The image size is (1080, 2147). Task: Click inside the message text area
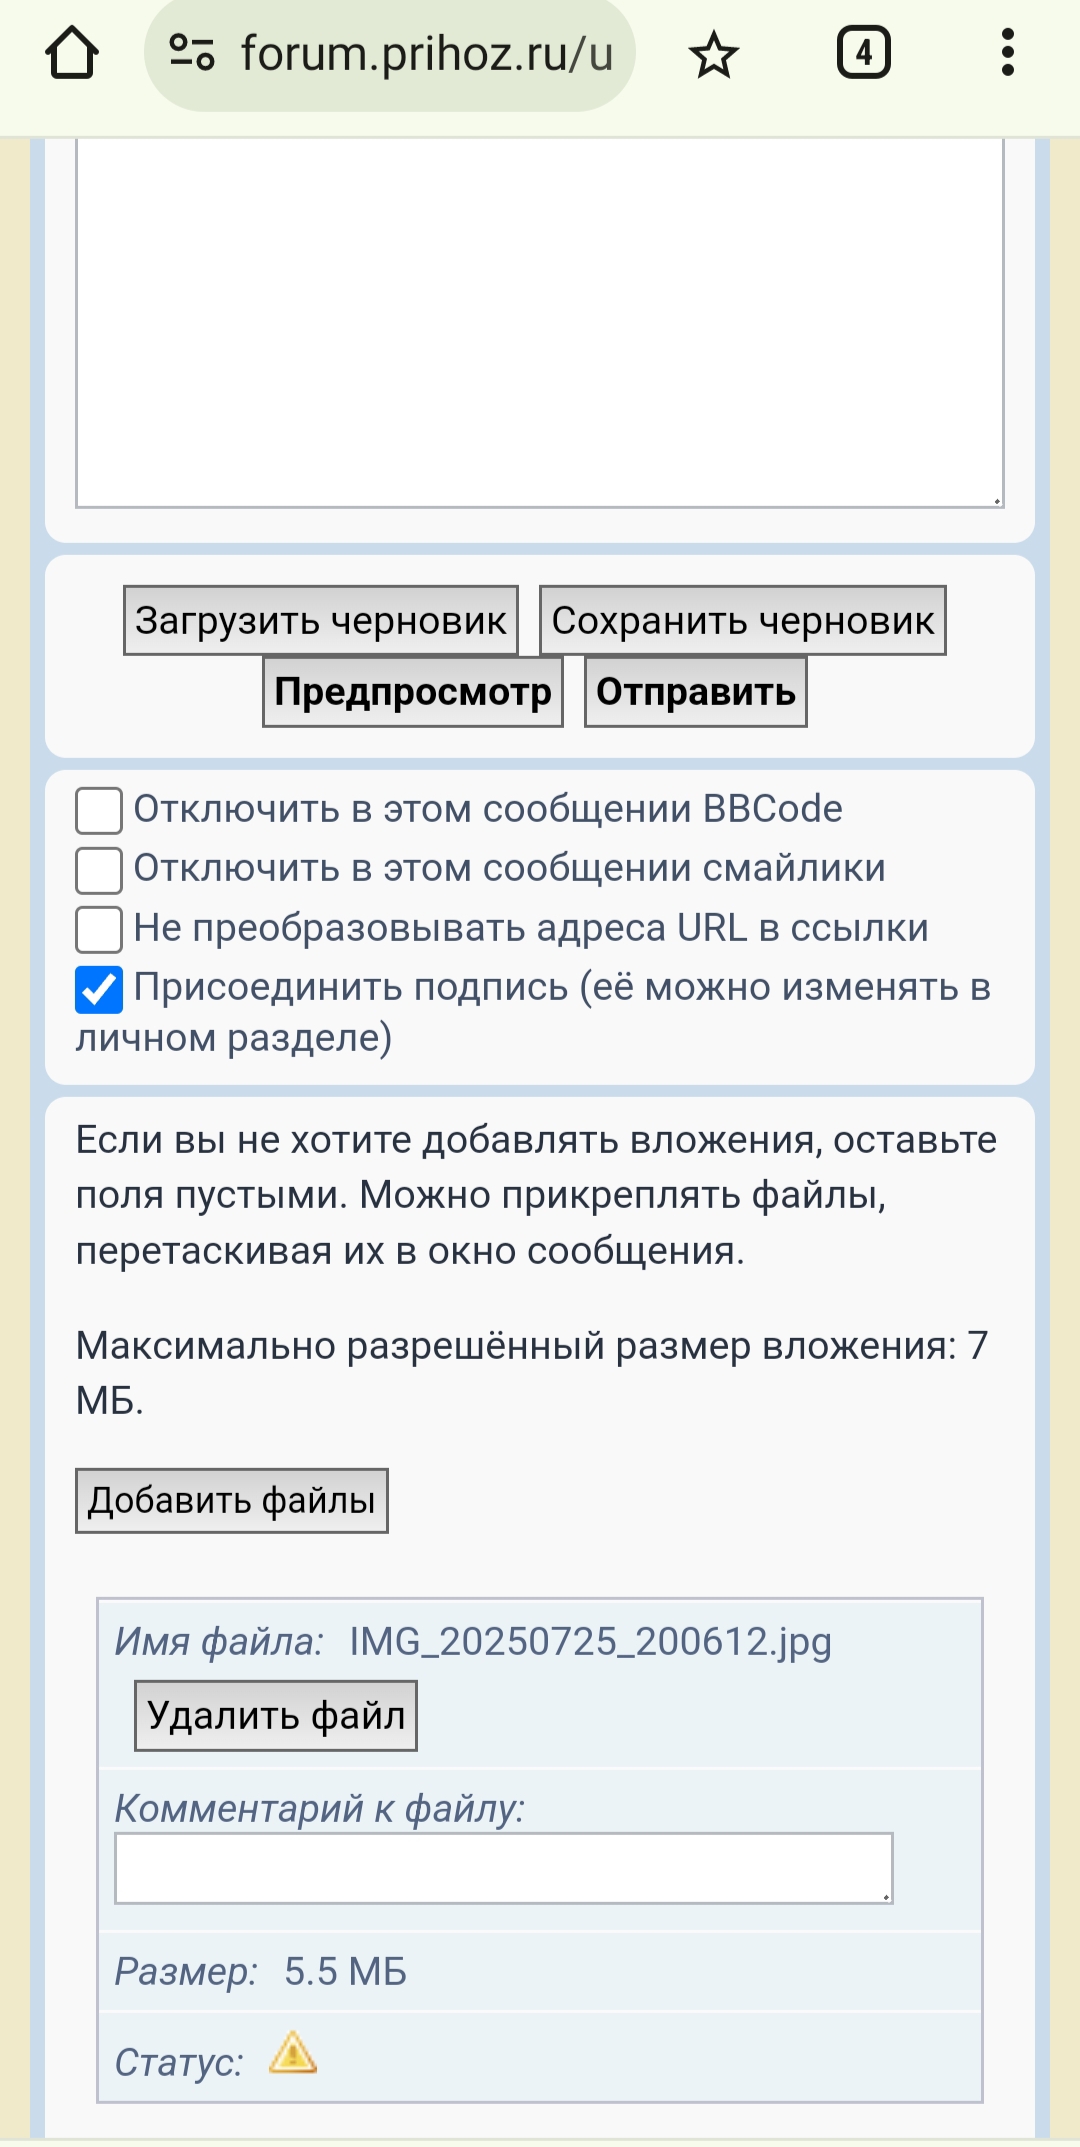coord(540,320)
